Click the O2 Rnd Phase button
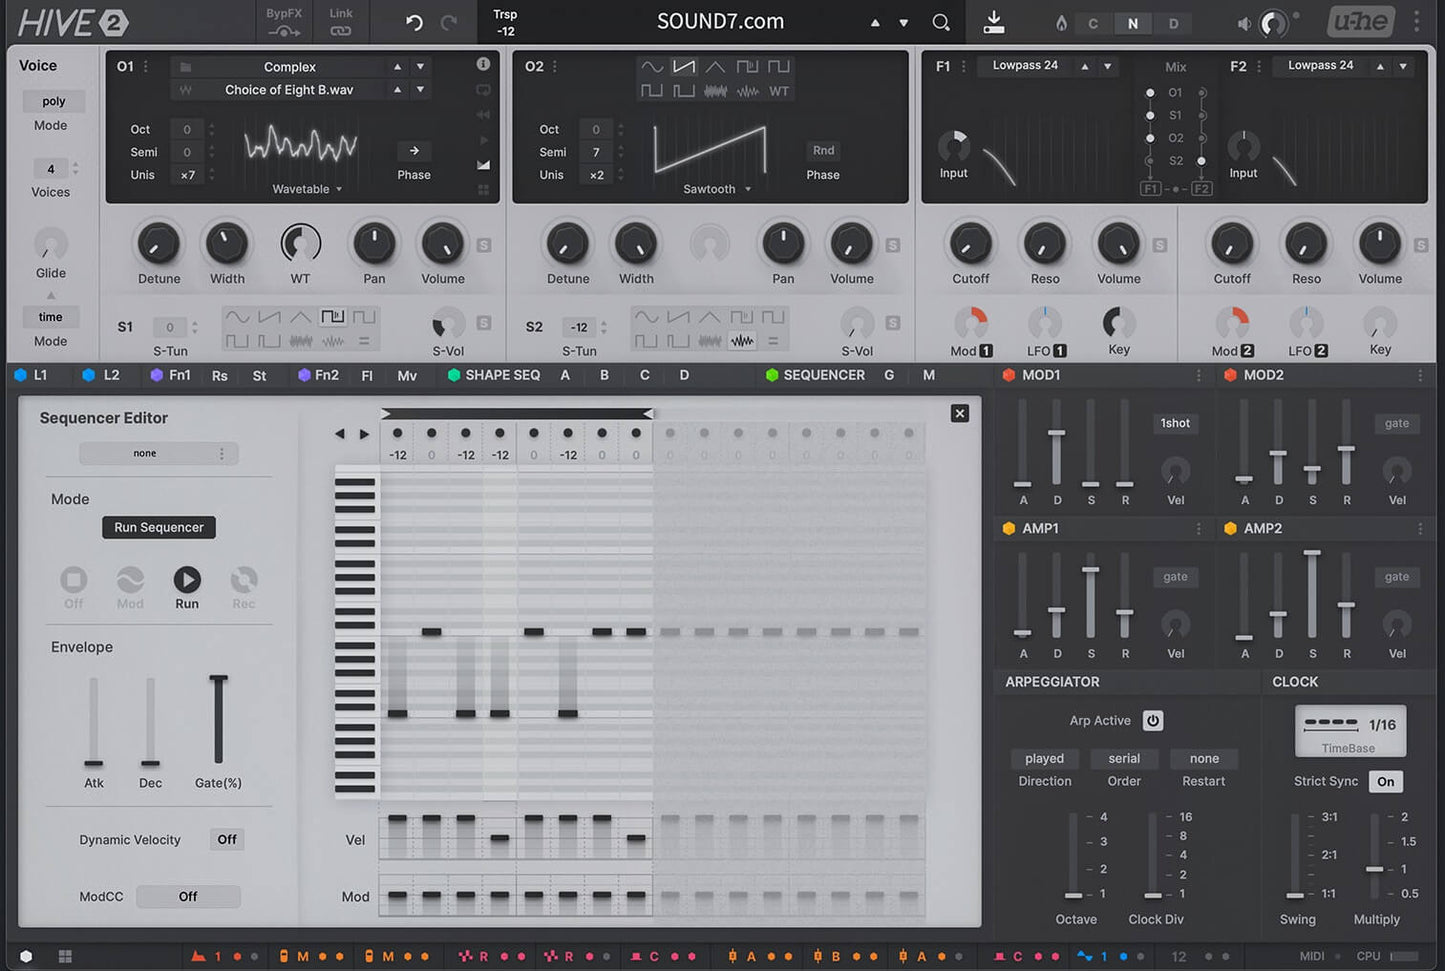1445x971 pixels. point(823,151)
